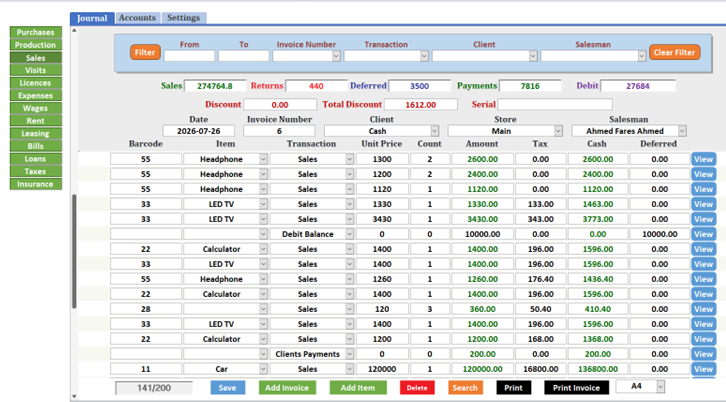Image resolution: width=726 pixels, height=402 pixels.
Task: Go to the Expenses section
Action: pyautogui.click(x=36, y=95)
